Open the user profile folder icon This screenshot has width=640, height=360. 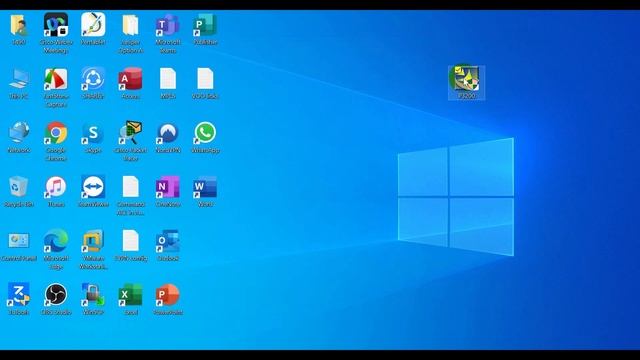pyautogui.click(x=19, y=25)
